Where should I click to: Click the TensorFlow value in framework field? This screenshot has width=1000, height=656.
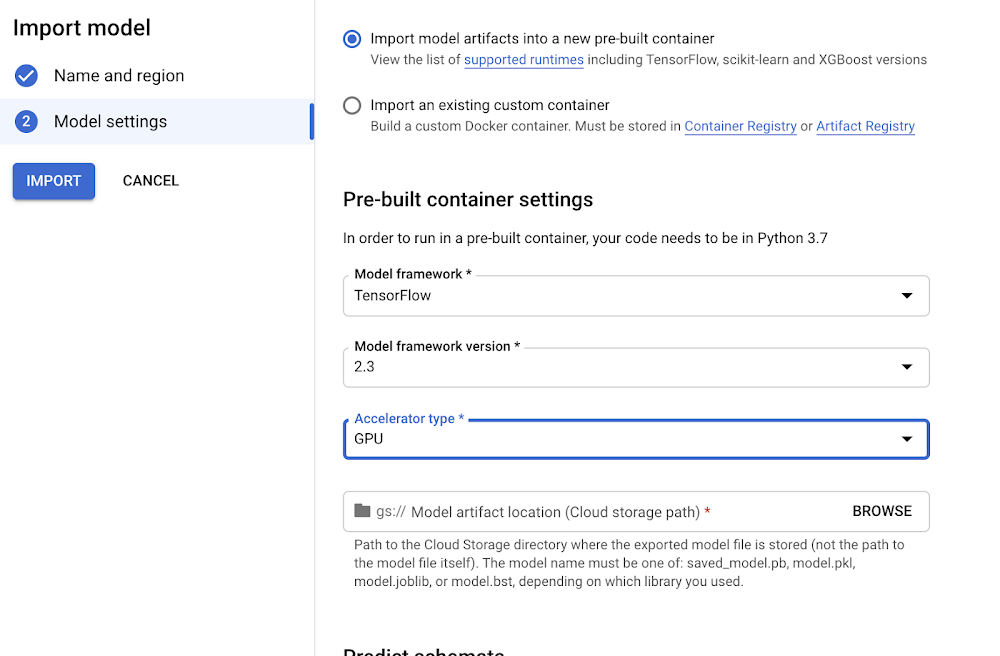(393, 296)
